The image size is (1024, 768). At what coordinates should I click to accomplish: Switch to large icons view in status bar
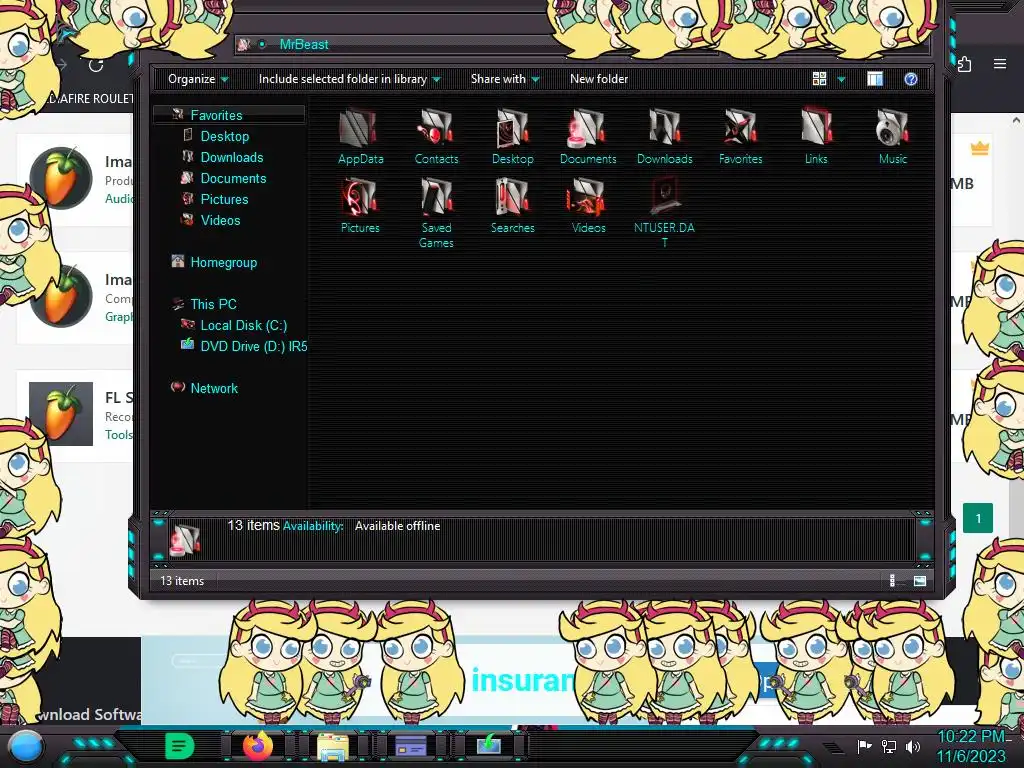920,581
